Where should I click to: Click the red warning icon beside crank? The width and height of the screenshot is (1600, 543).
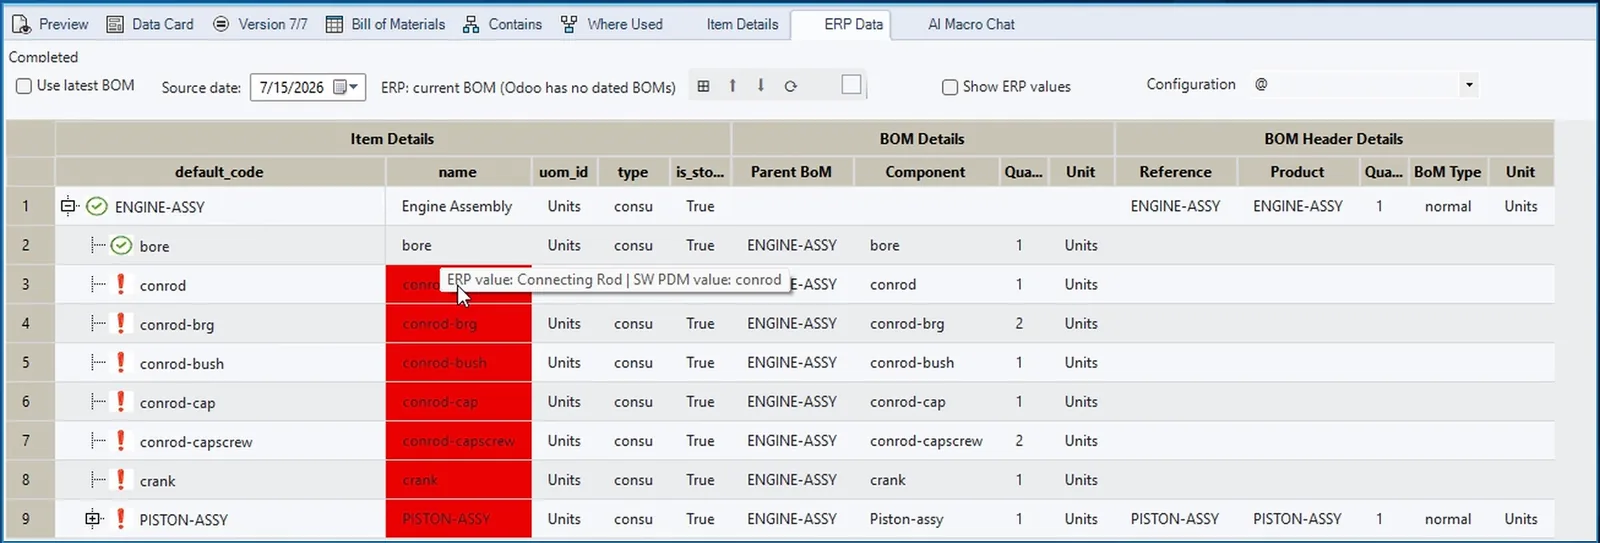(121, 479)
